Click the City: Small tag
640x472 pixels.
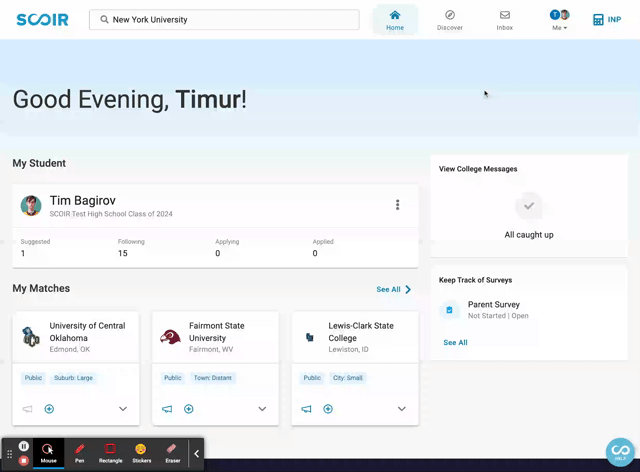click(x=348, y=378)
